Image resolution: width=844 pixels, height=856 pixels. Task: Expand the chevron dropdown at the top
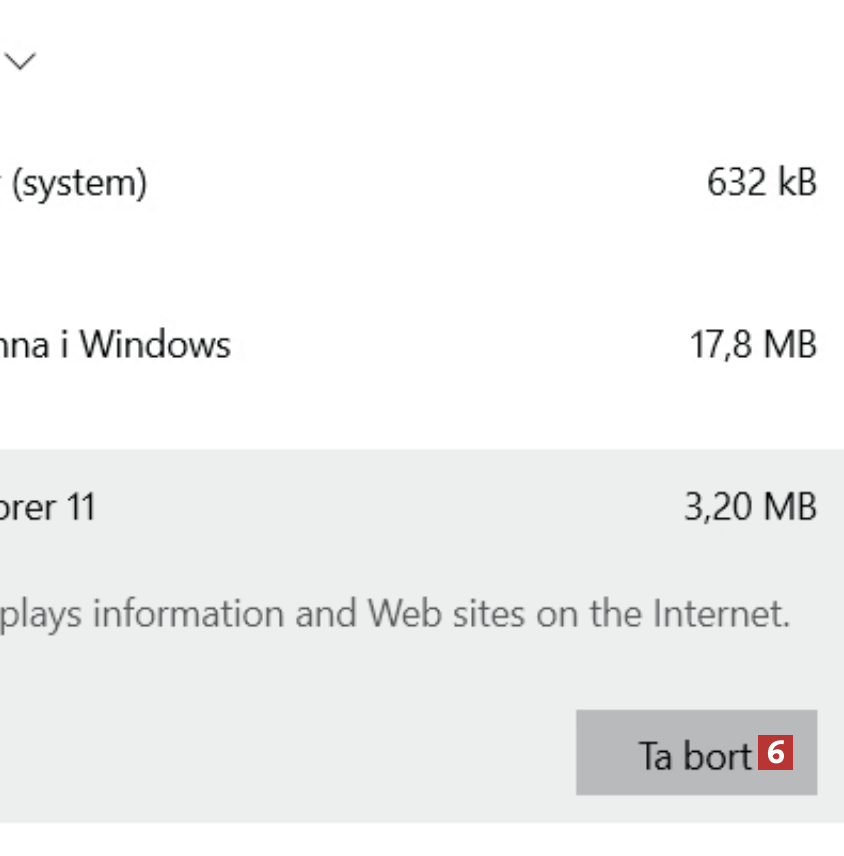[x=20, y=62]
